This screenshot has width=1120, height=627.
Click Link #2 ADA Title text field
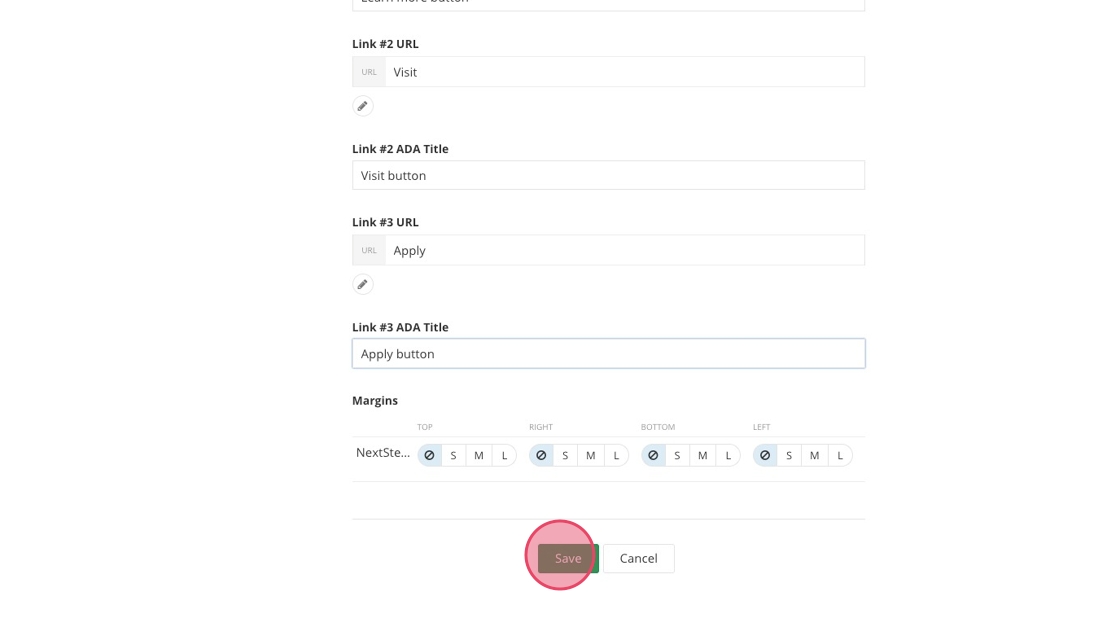608,175
